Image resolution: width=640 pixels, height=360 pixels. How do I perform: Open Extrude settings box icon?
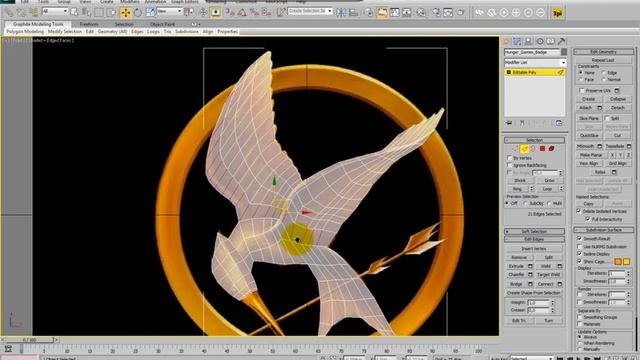530,266
